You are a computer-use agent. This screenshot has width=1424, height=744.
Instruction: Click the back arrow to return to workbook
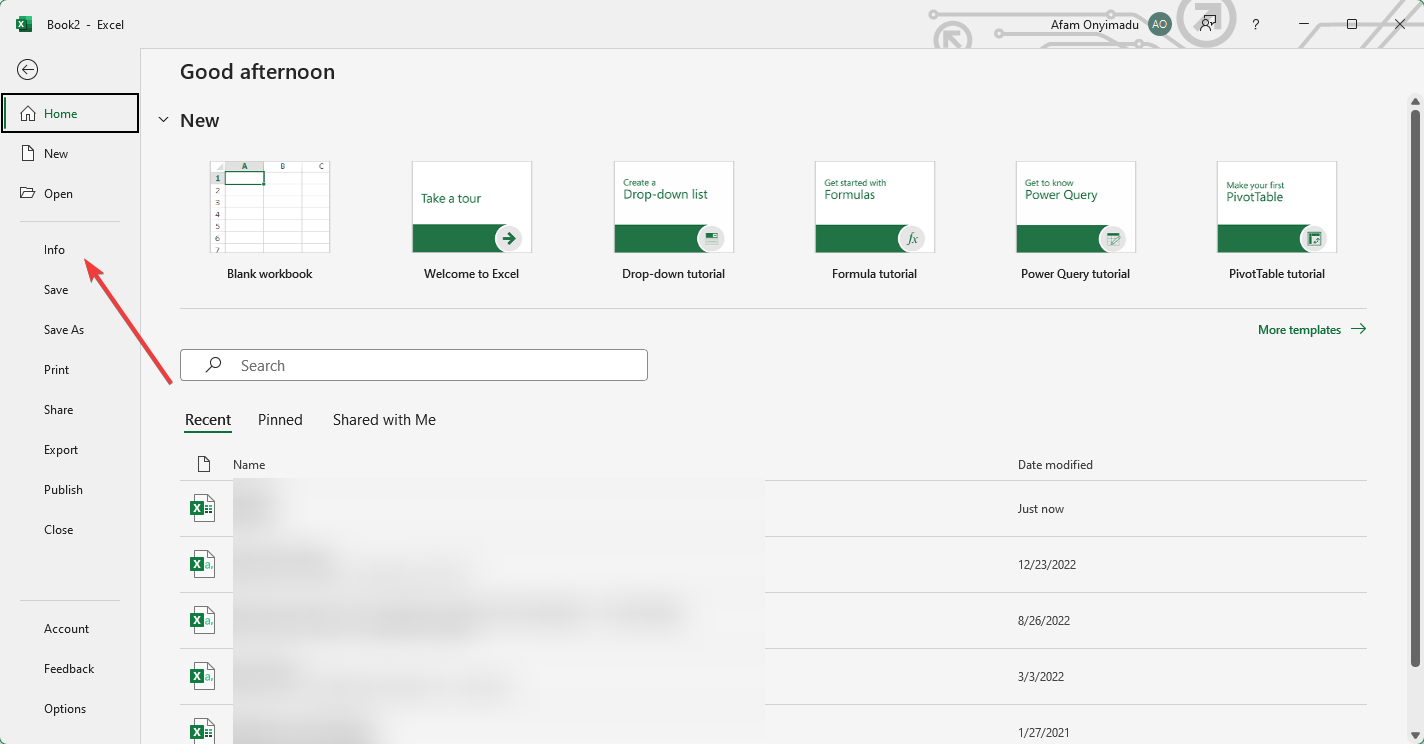pyautogui.click(x=28, y=69)
